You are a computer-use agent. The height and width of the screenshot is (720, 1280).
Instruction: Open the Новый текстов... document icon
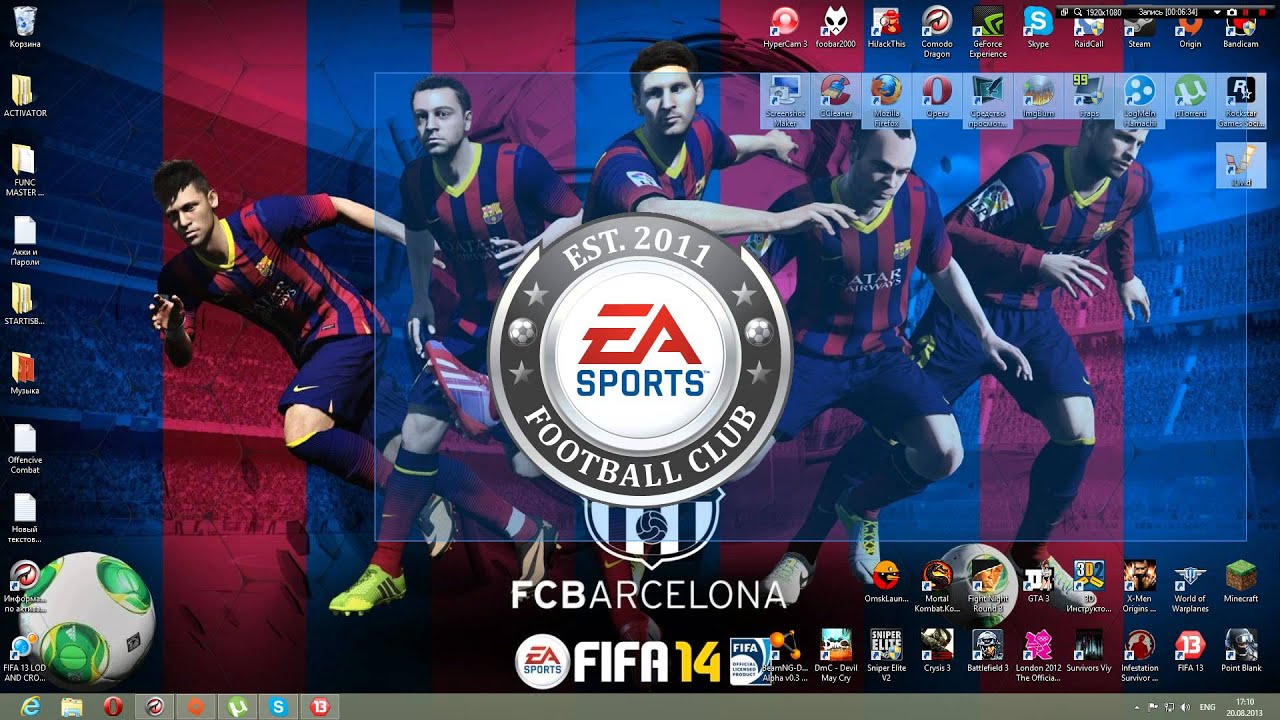25,517
